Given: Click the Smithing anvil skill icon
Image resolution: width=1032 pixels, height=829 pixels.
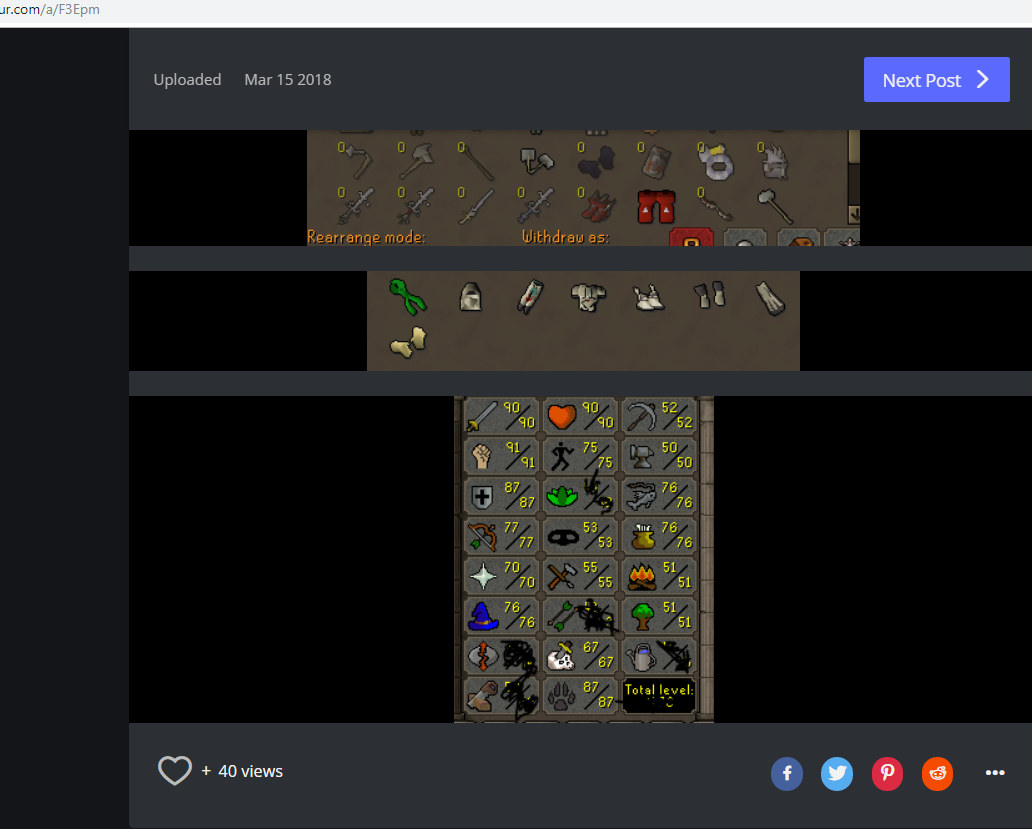Looking at the screenshot, I should coord(640,456).
